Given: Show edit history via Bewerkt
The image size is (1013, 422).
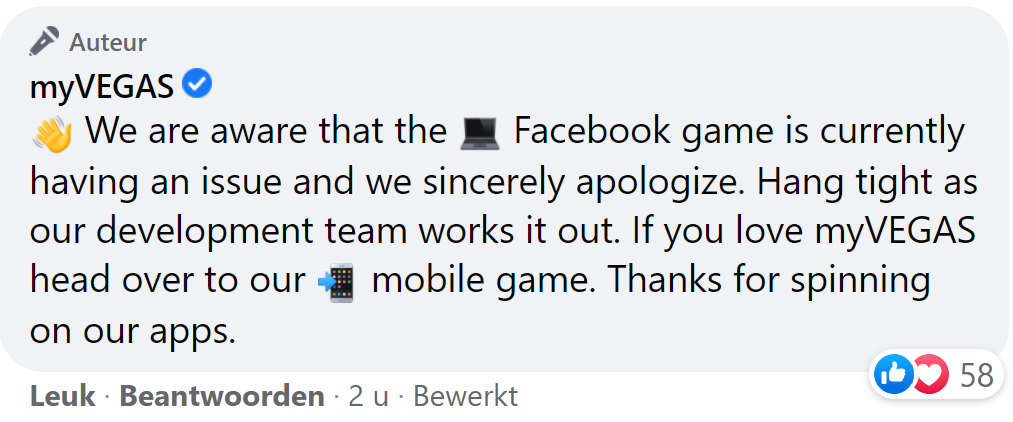Looking at the screenshot, I should [x=465, y=397].
